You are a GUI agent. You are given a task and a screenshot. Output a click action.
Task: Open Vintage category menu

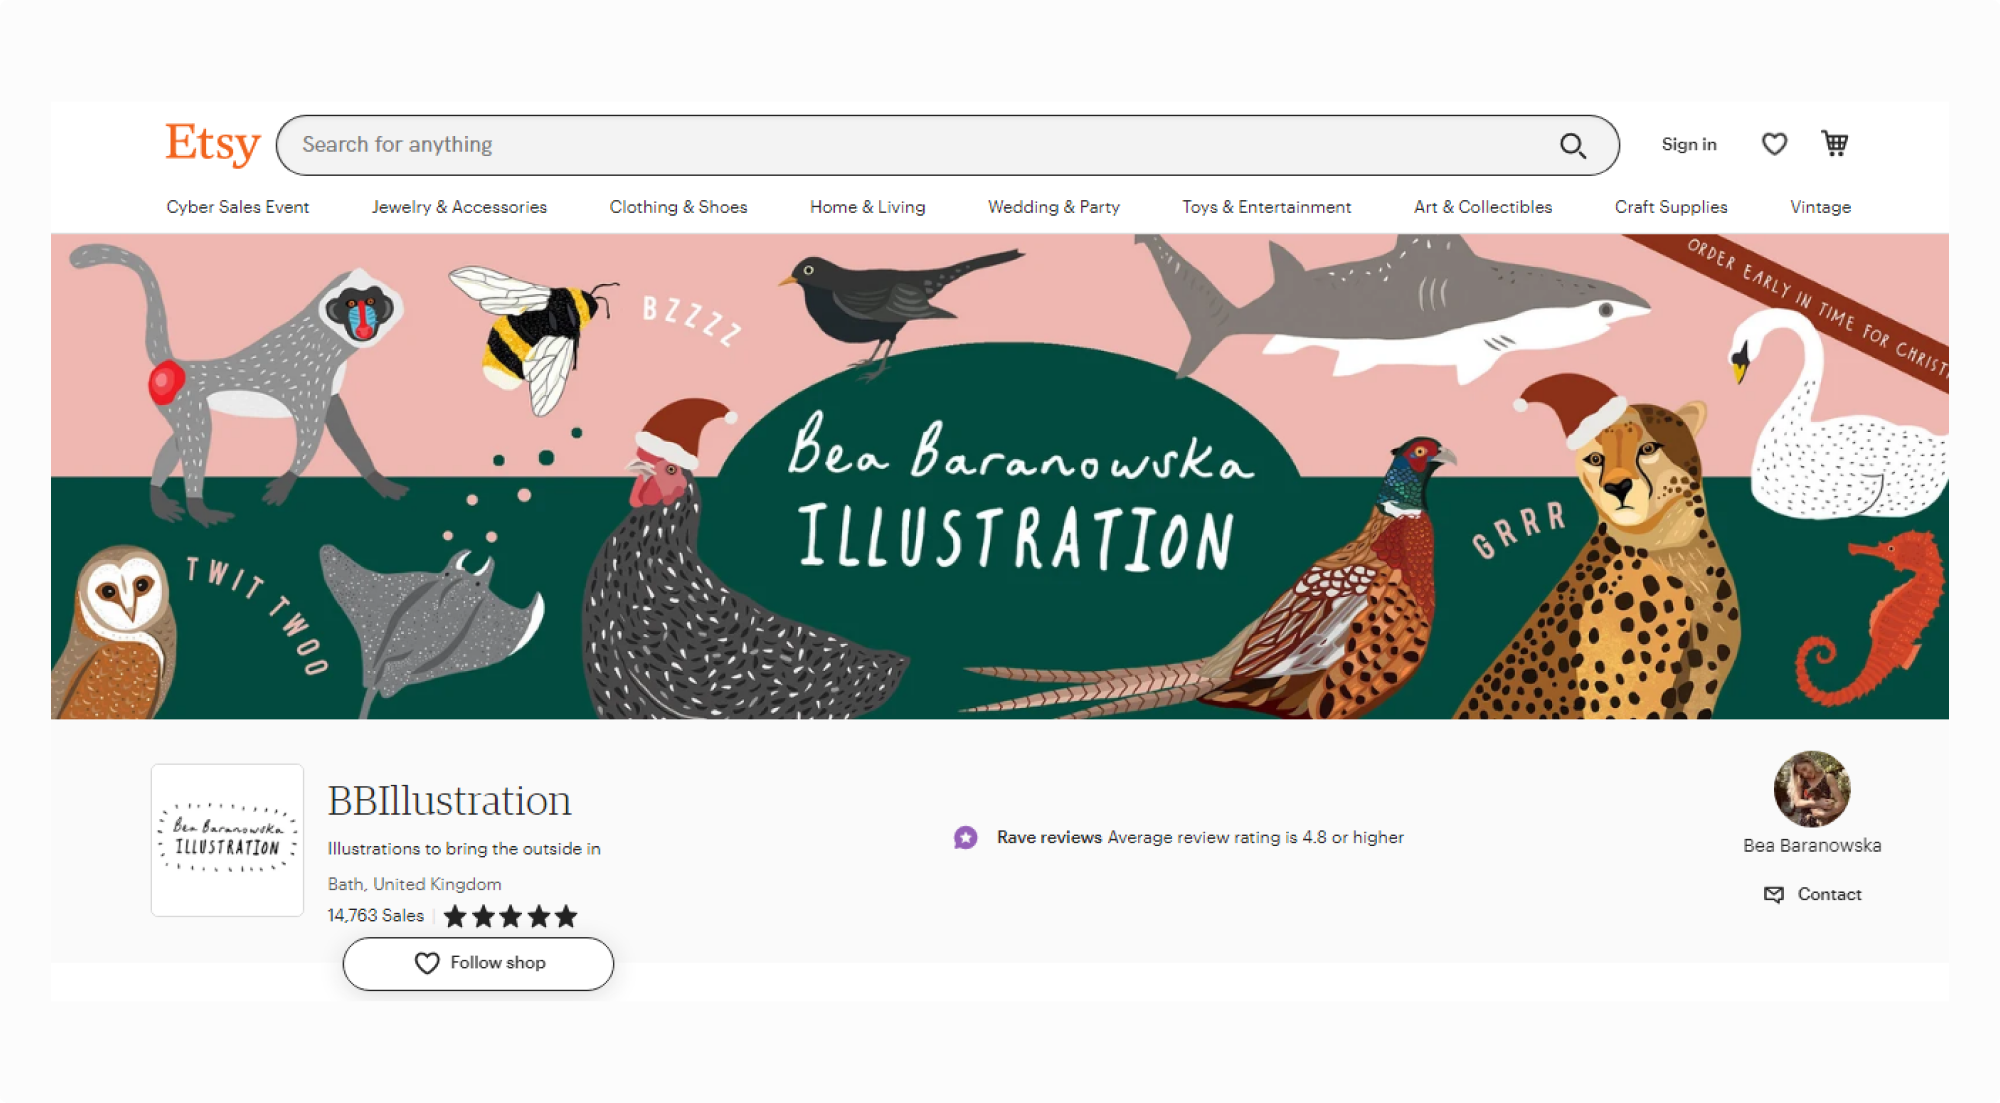(x=1820, y=207)
